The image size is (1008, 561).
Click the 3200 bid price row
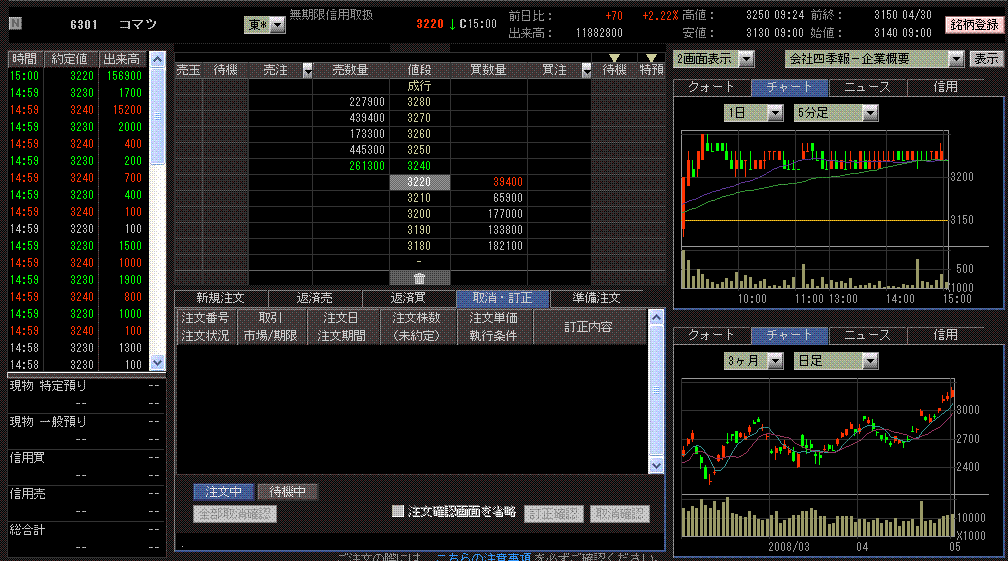click(x=420, y=214)
